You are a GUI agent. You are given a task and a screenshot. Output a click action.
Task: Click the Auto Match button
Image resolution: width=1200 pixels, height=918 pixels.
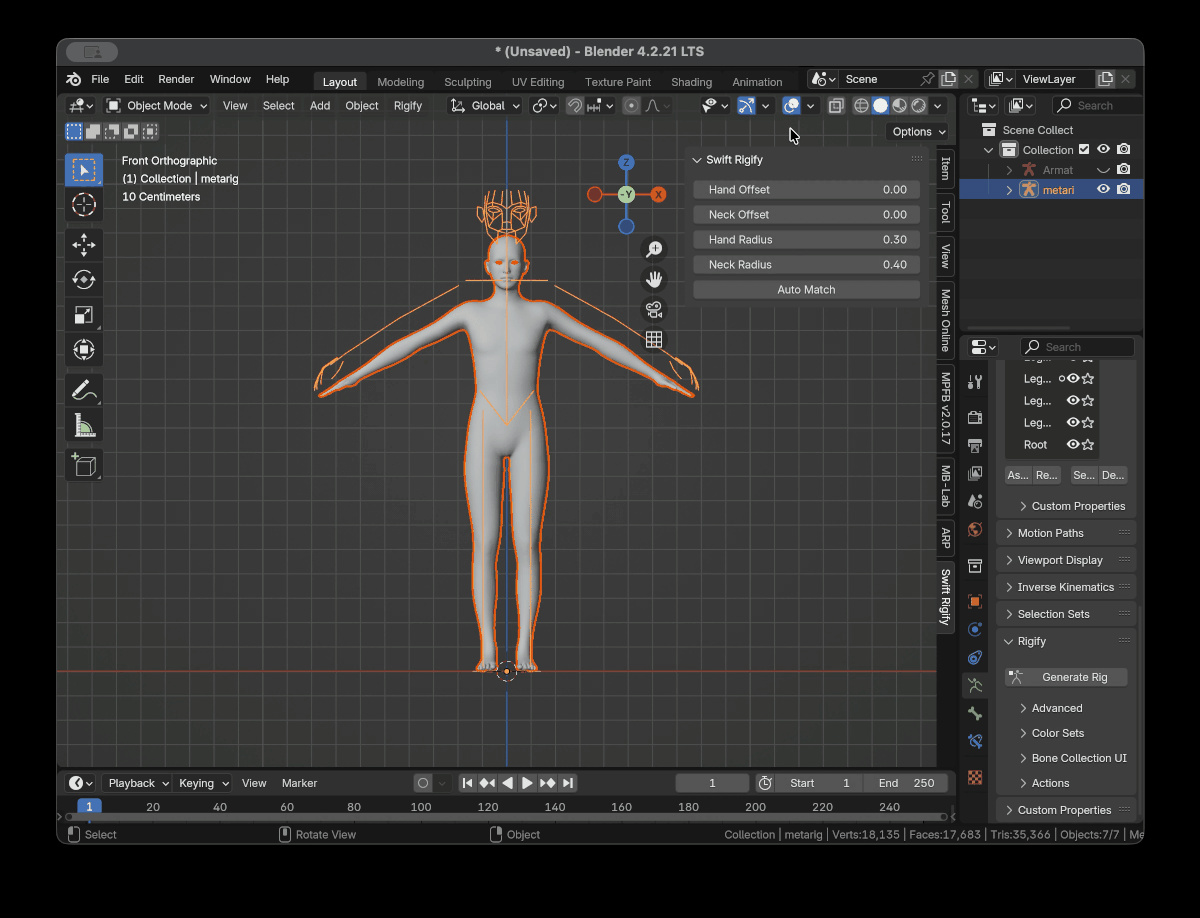coord(806,290)
